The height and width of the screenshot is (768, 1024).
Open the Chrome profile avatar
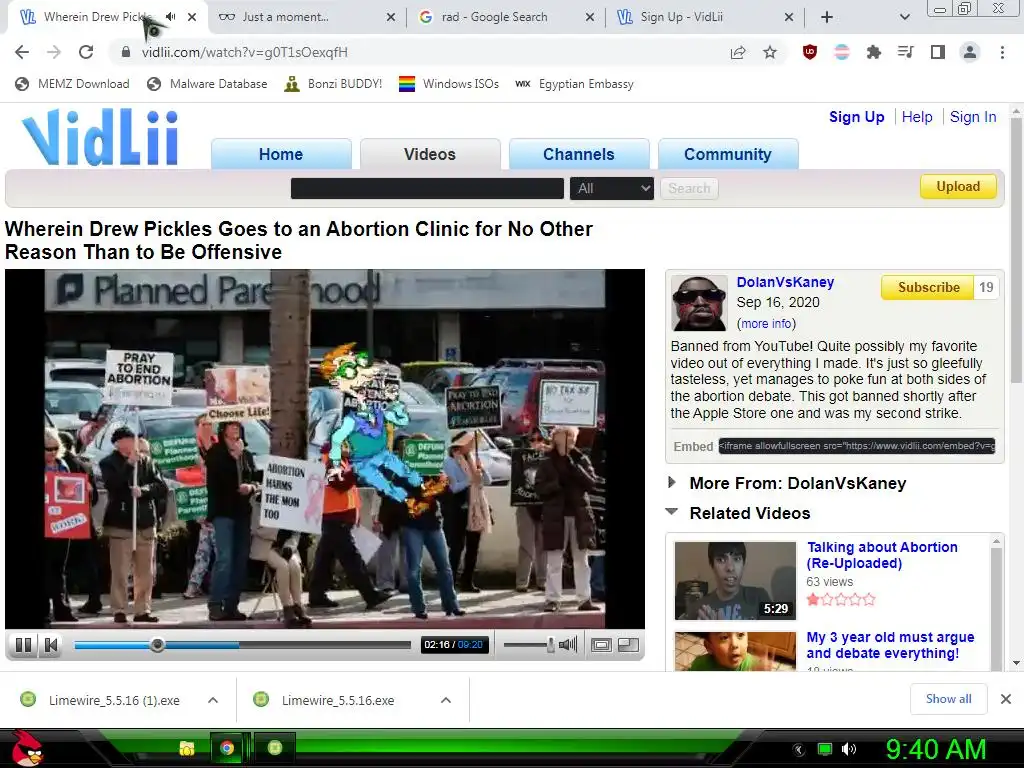tap(970, 52)
